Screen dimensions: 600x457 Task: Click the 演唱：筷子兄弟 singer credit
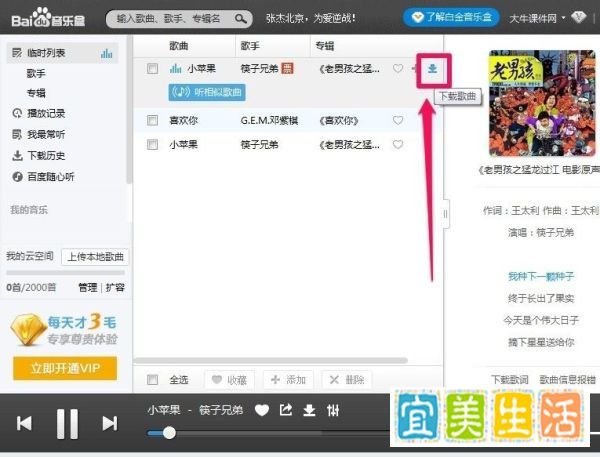tap(541, 232)
